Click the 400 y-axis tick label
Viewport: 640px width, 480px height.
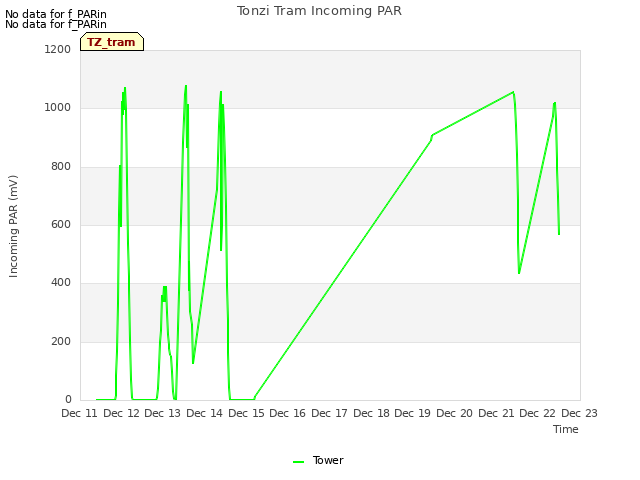pos(61,282)
